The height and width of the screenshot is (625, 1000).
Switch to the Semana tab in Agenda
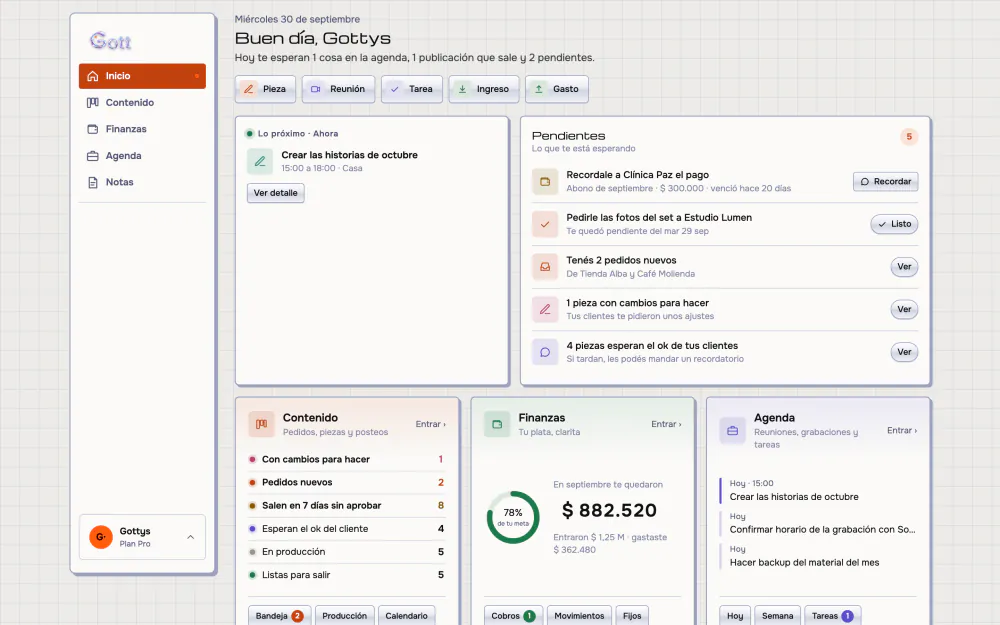pos(777,616)
